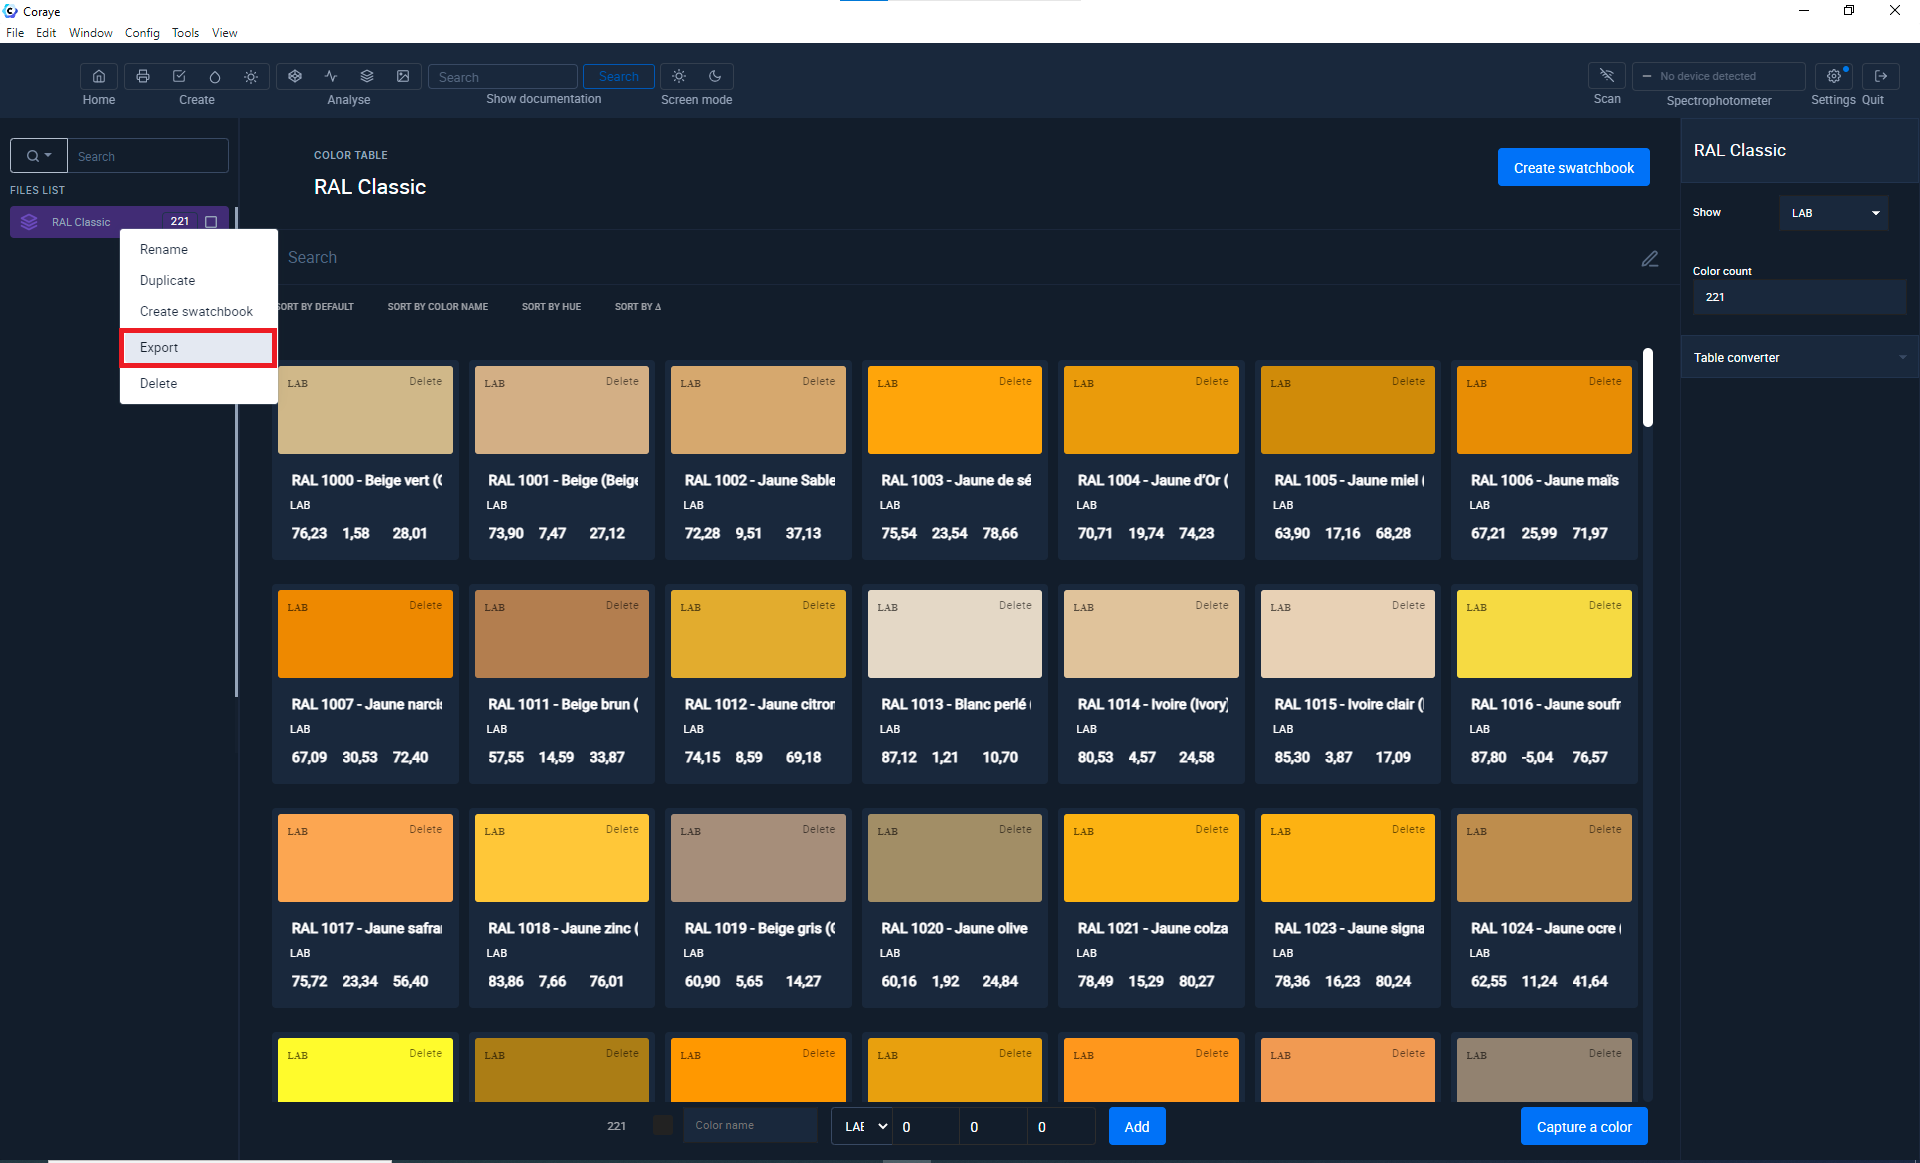The height and width of the screenshot is (1163, 1920).
Task: Click the new color preview swatch in the add bar
Action: (663, 1125)
